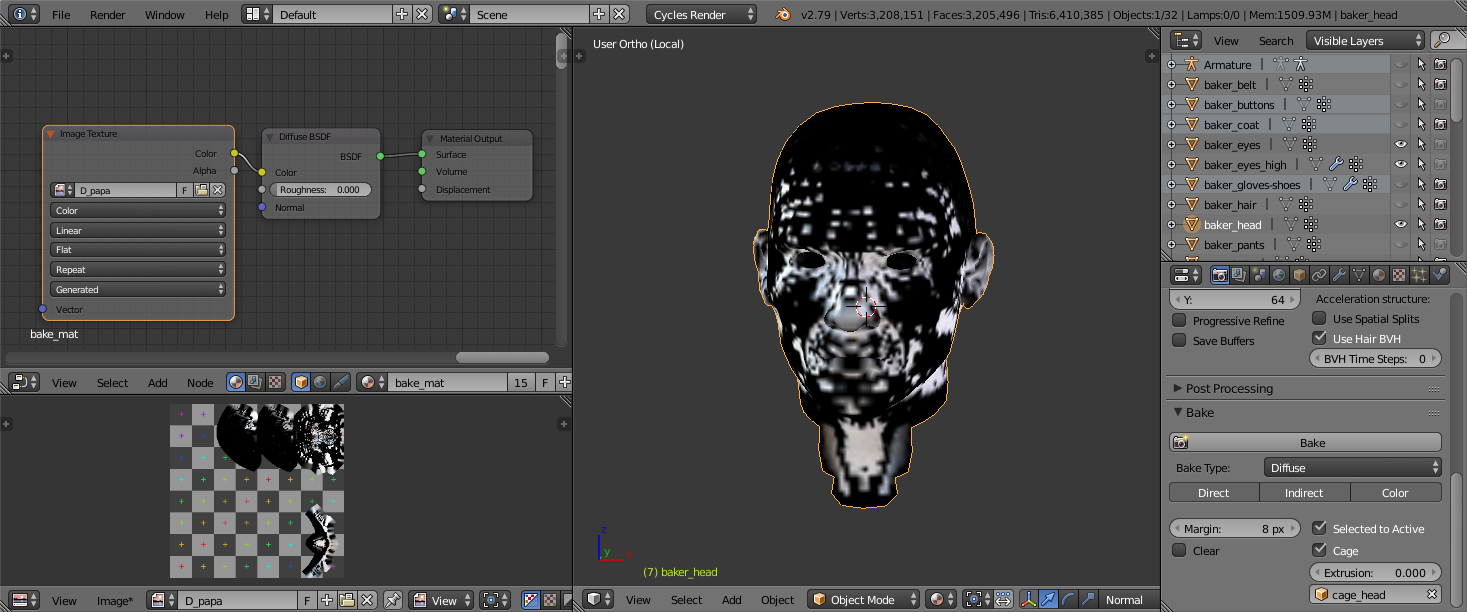Open the Render Layers properties tab
The width and height of the screenshot is (1467, 612).
coord(1239,274)
